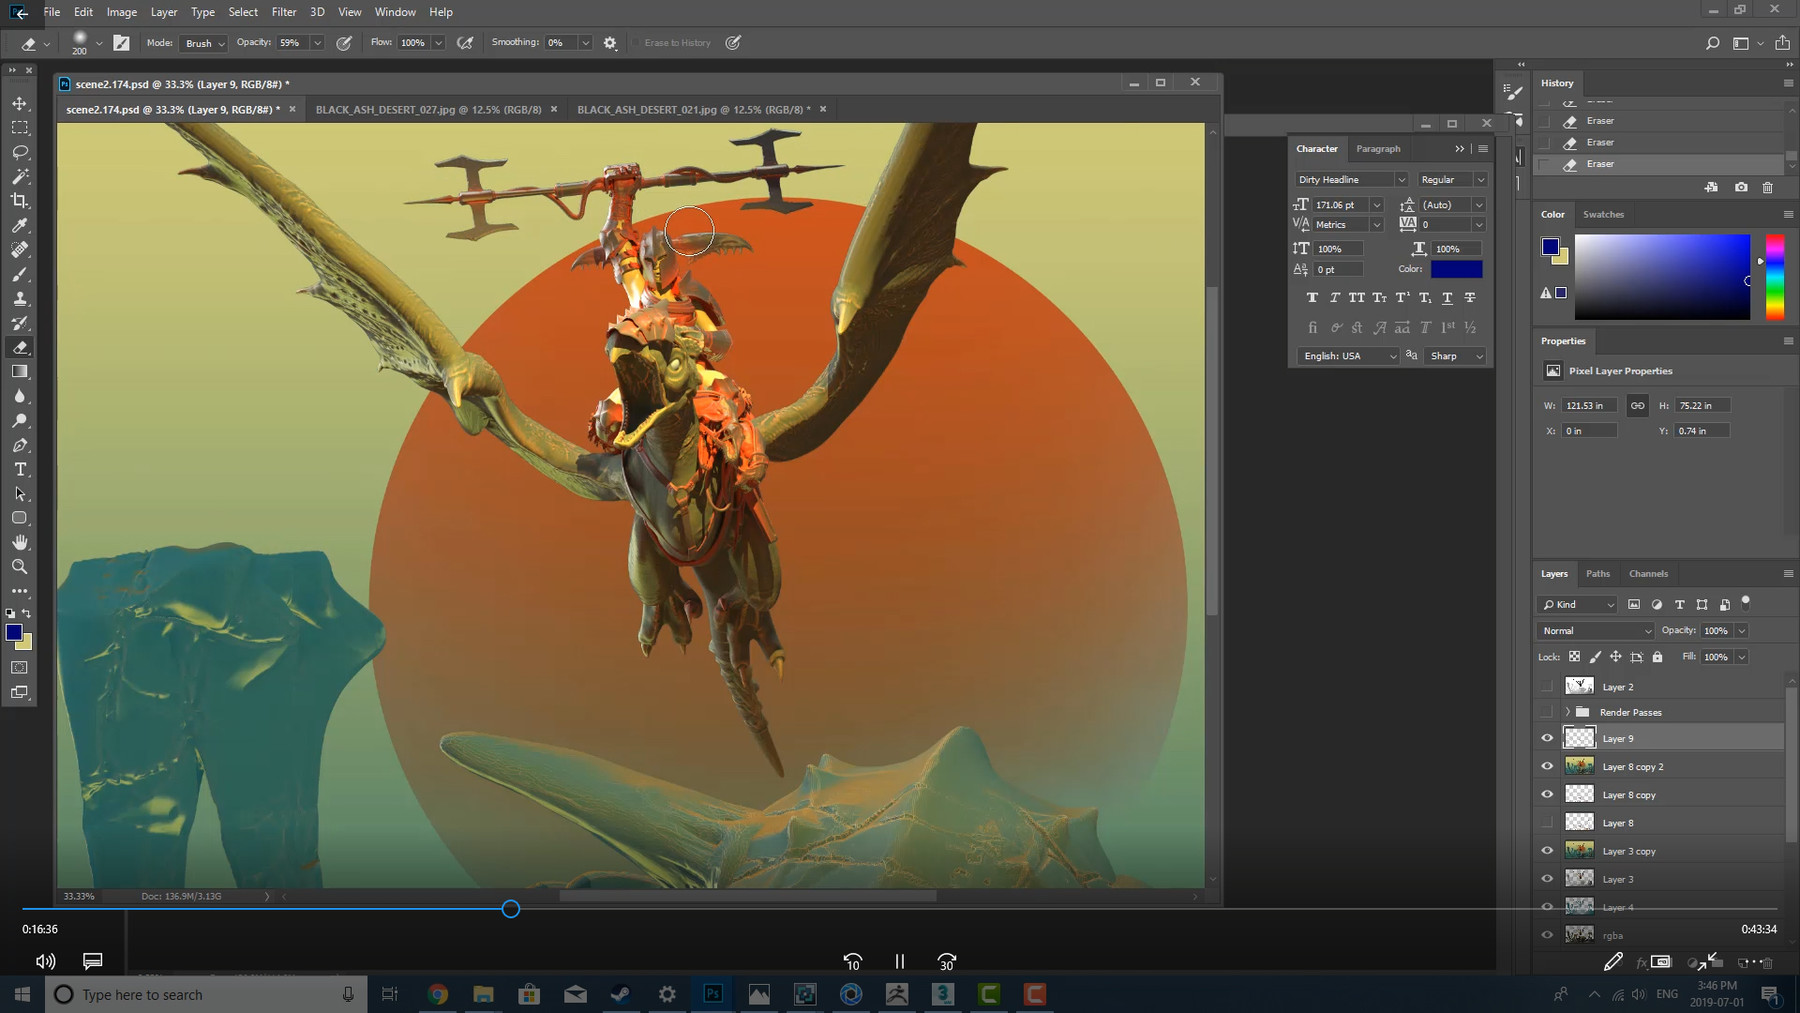Select the Healing Brush tool

20,250
